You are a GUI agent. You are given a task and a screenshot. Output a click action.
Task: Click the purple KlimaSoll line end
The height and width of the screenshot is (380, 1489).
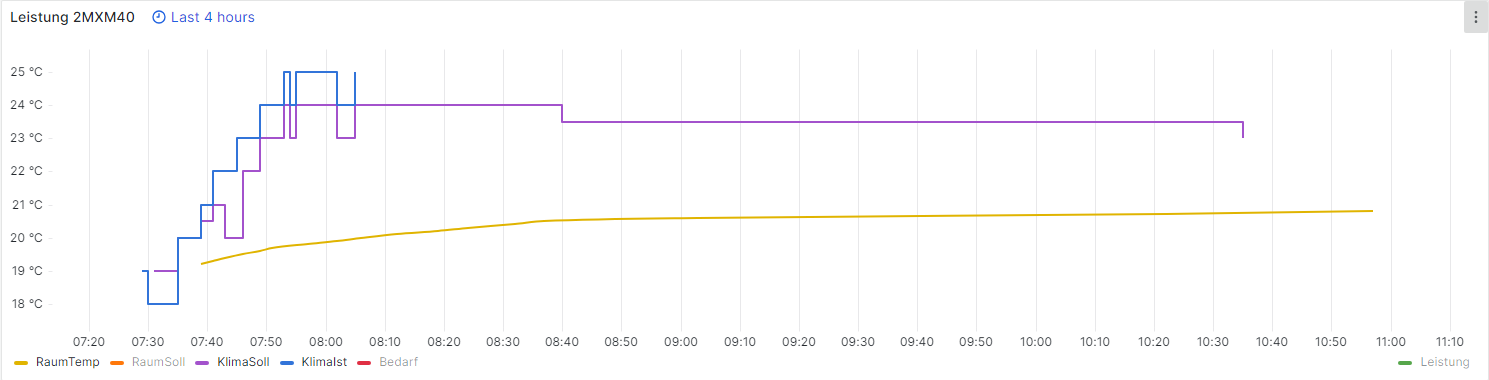[x=1243, y=137]
